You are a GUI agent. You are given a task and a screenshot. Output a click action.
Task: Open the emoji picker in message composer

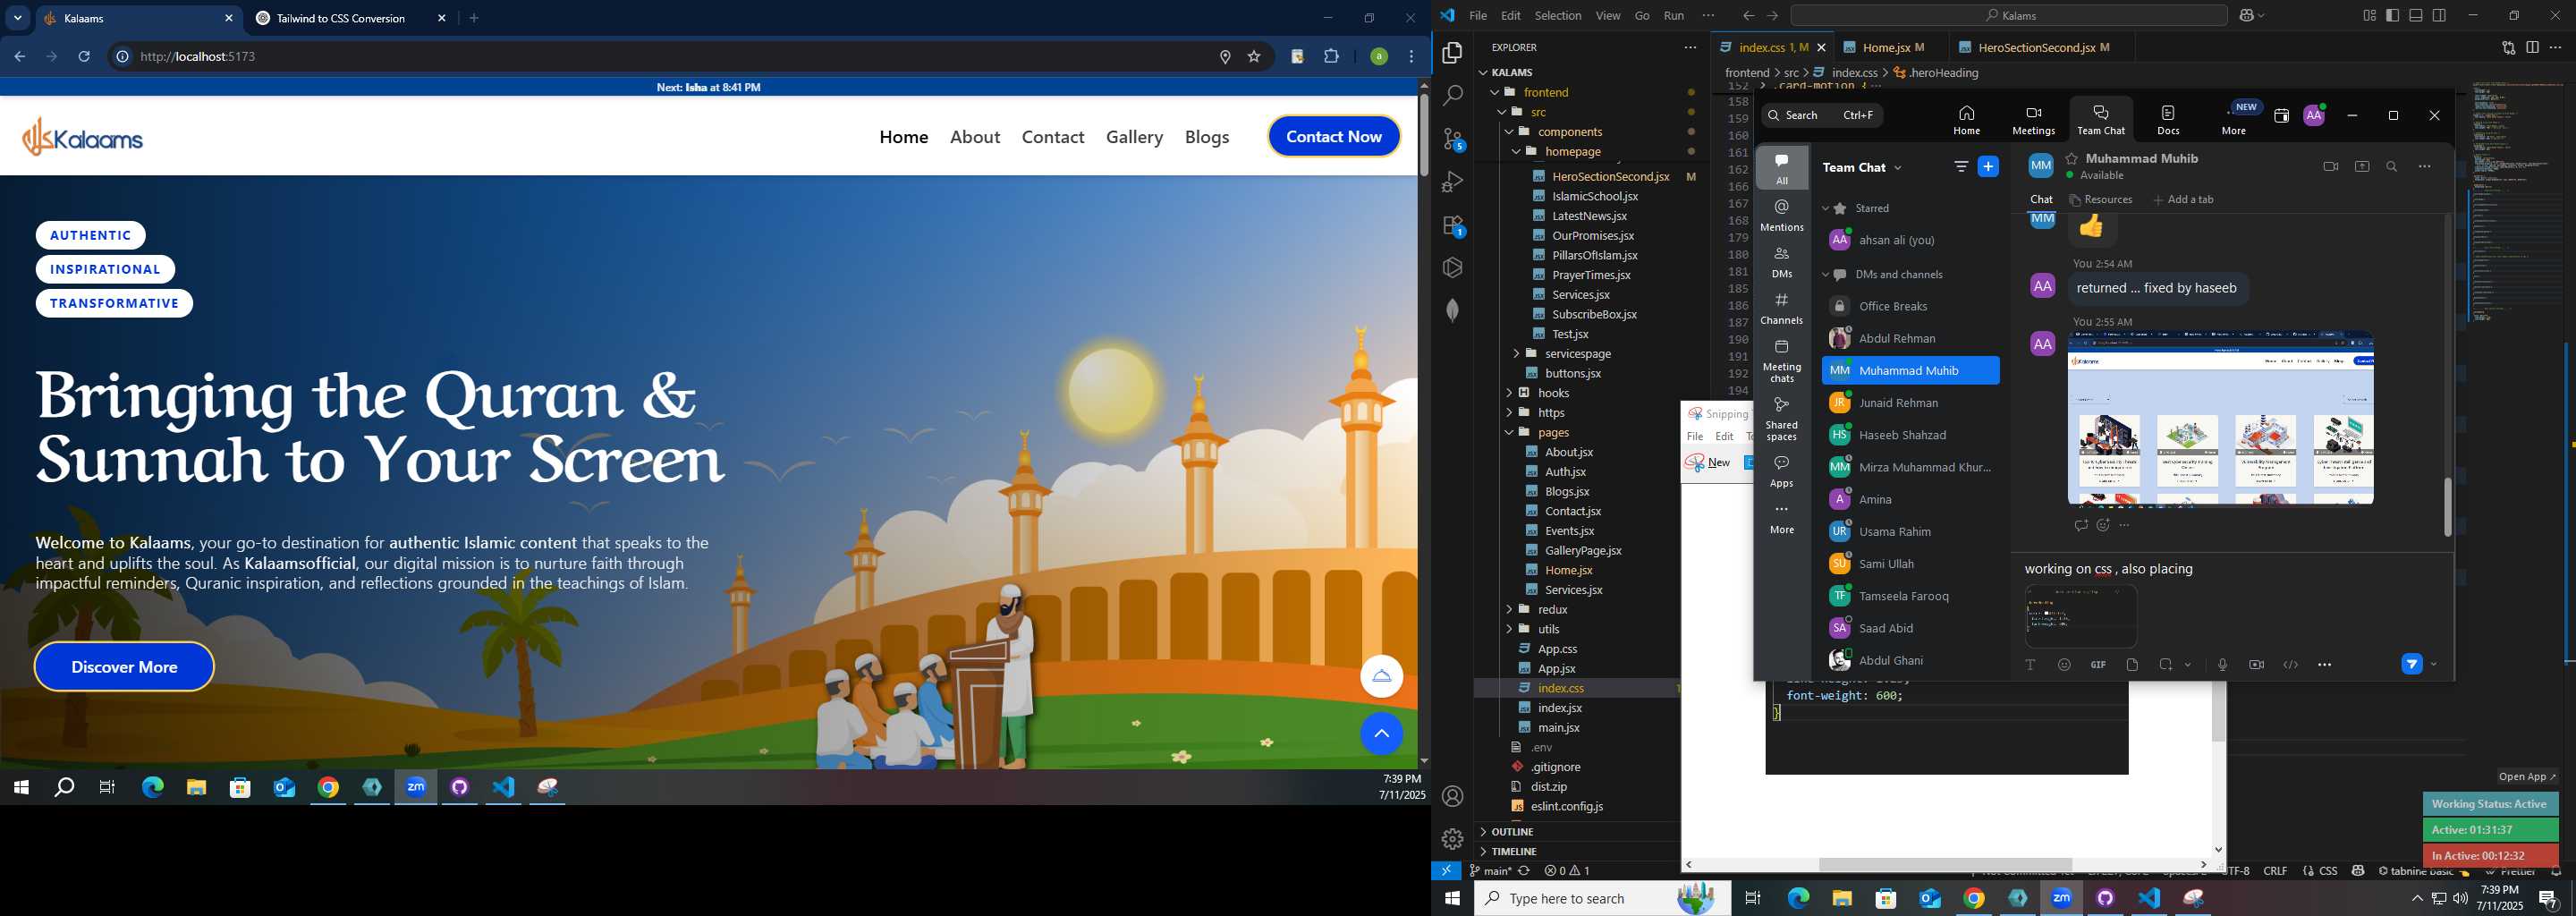point(2064,665)
